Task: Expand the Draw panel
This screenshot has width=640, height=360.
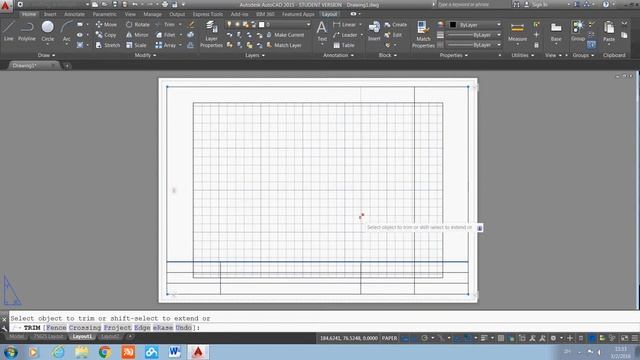Action: click(46, 55)
